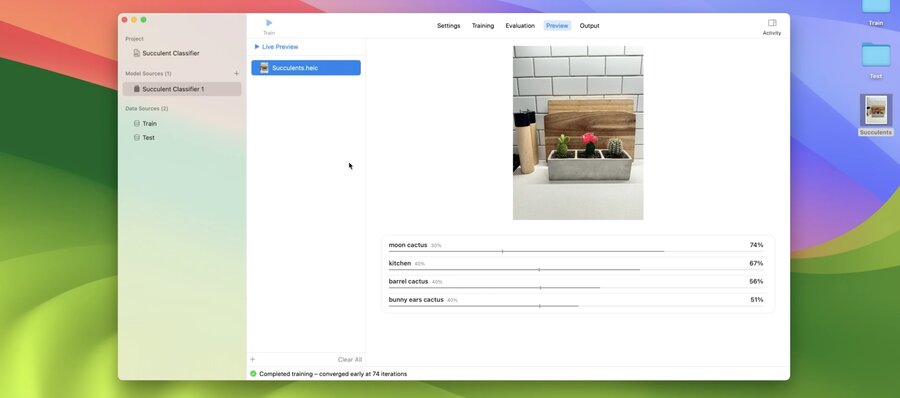Click the kitchen prediction label
The width and height of the screenshot is (900, 398).
pyautogui.click(x=399, y=264)
